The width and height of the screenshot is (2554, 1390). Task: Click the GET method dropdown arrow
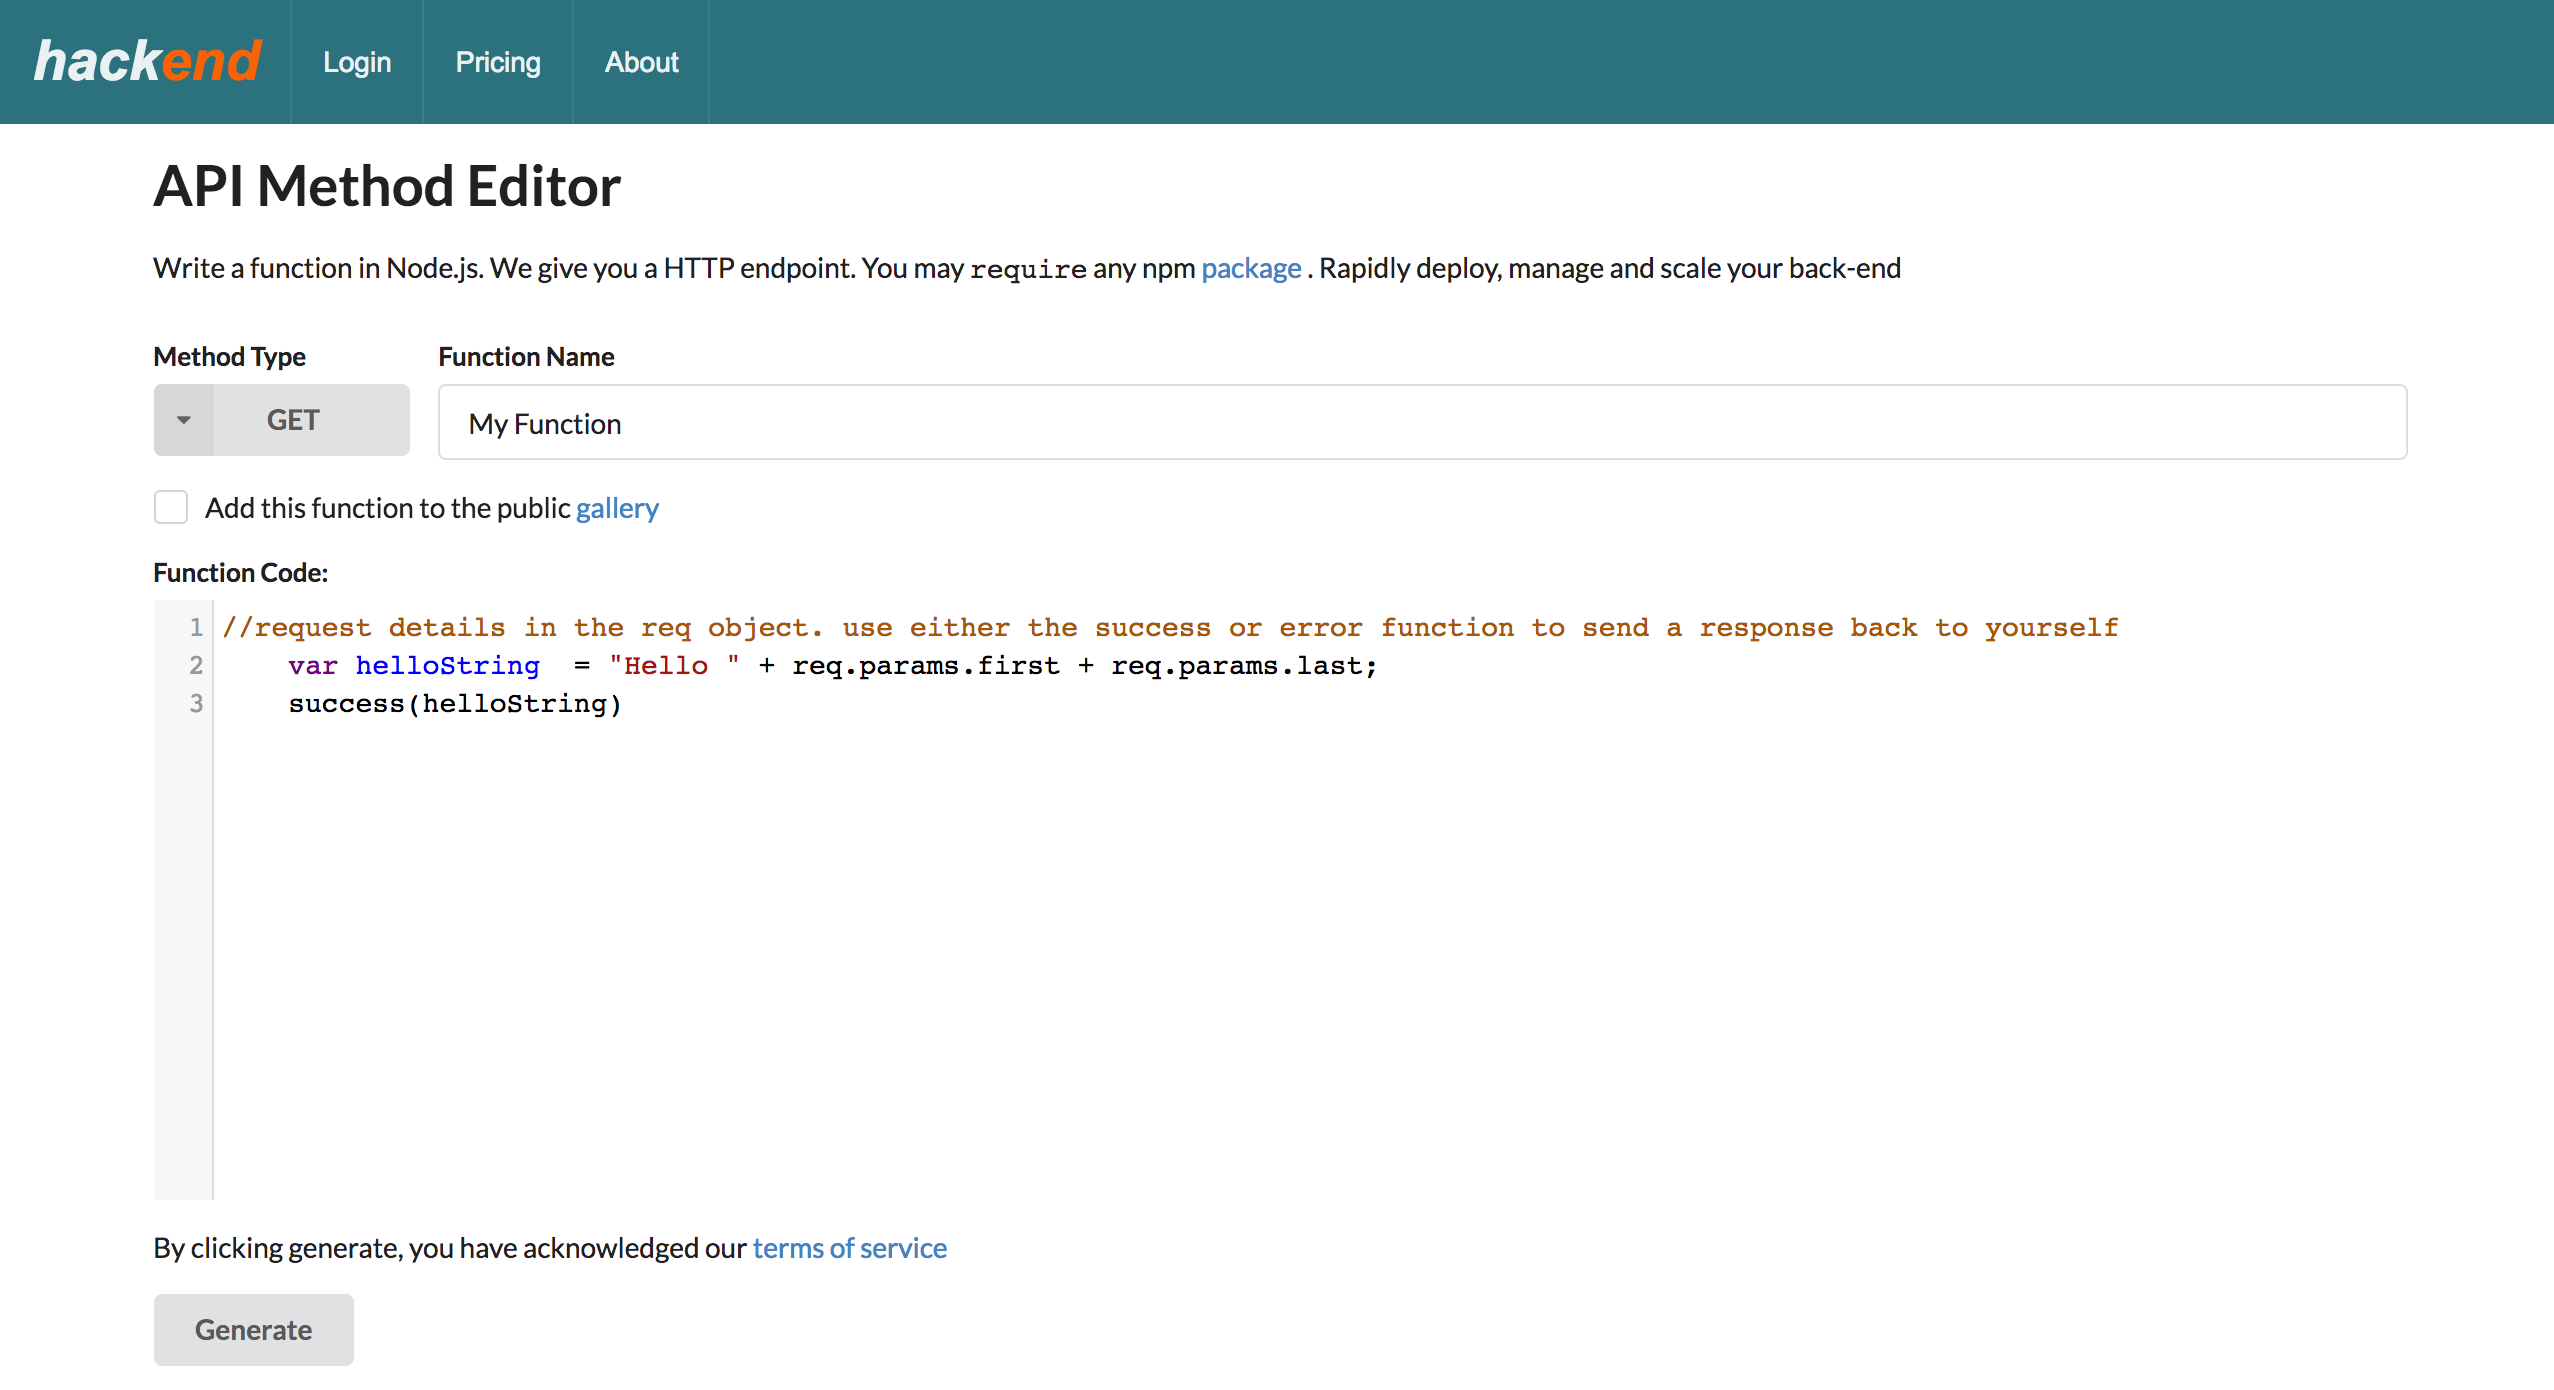click(x=181, y=419)
